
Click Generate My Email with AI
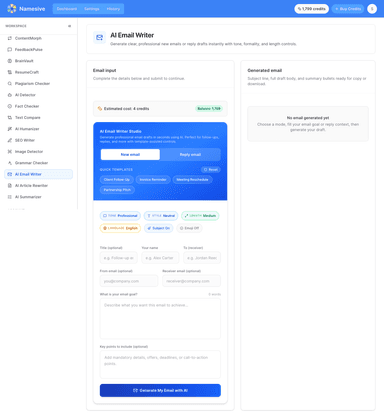coord(160,390)
